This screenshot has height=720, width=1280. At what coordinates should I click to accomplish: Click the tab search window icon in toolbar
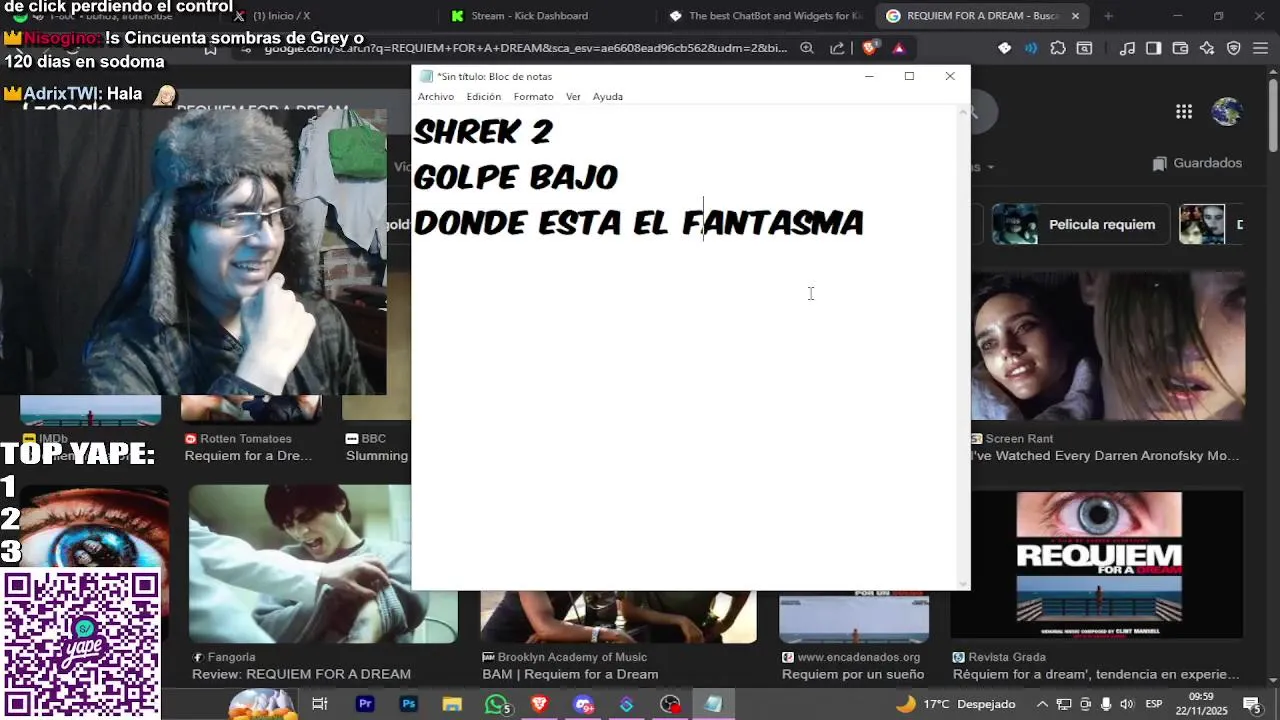(1084, 48)
